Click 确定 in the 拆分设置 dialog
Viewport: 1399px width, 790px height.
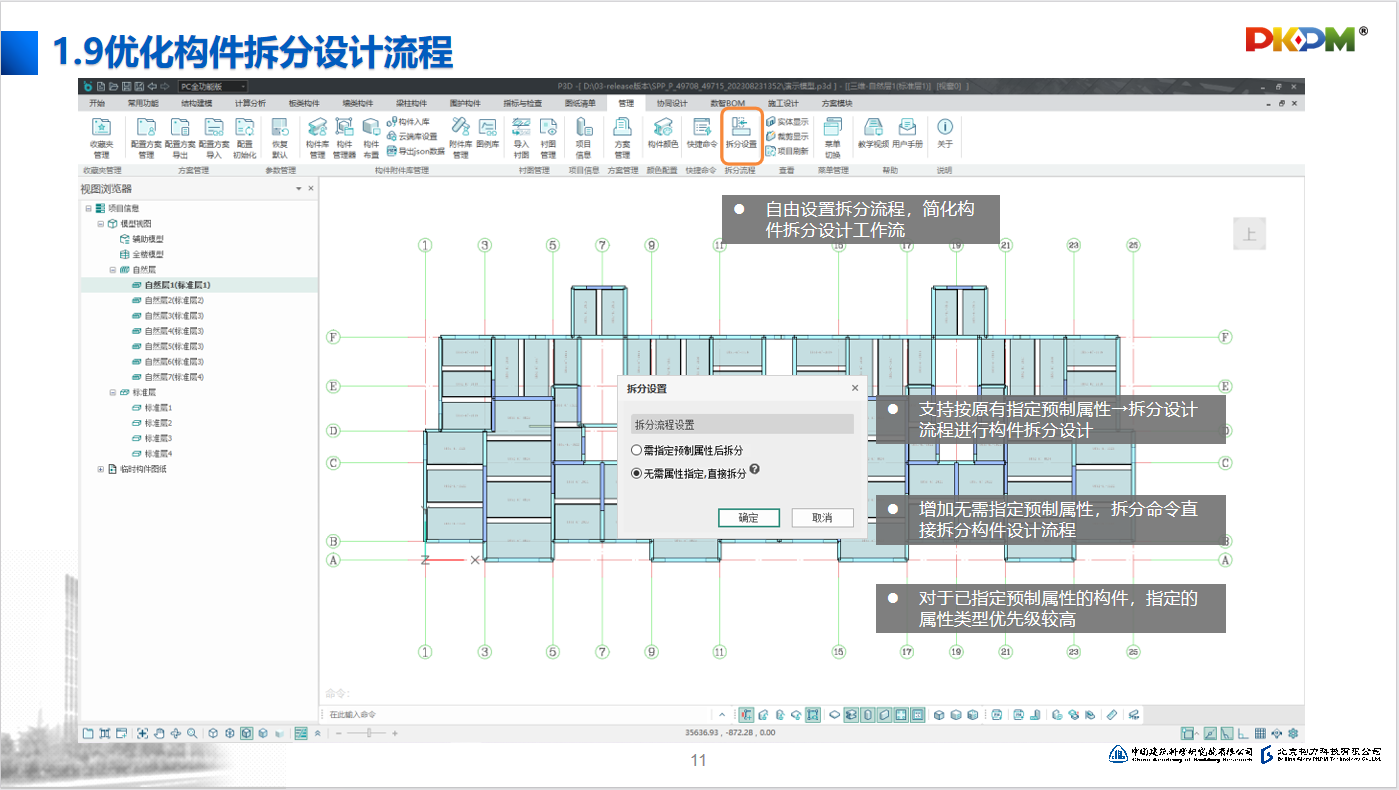click(748, 518)
